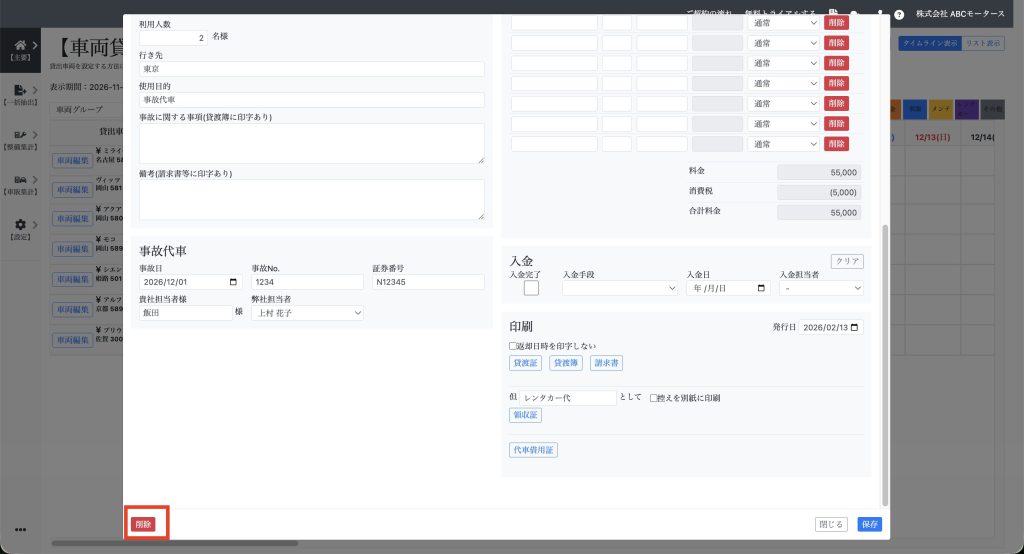Click the 【一括抽出】 file export sidebar icon
The height and width of the screenshot is (554, 1024).
click(20, 91)
